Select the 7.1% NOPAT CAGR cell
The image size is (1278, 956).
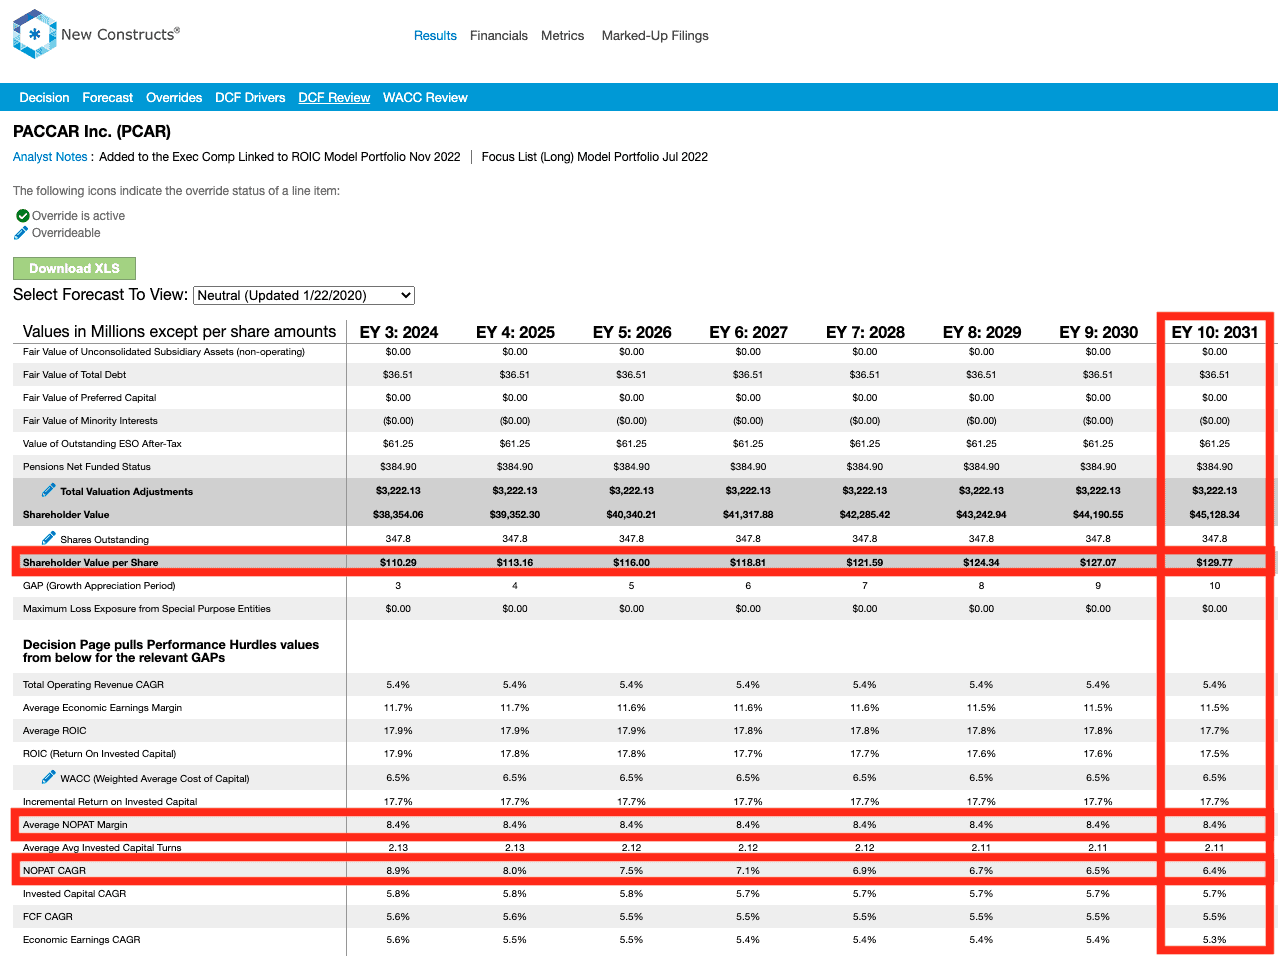tap(748, 870)
